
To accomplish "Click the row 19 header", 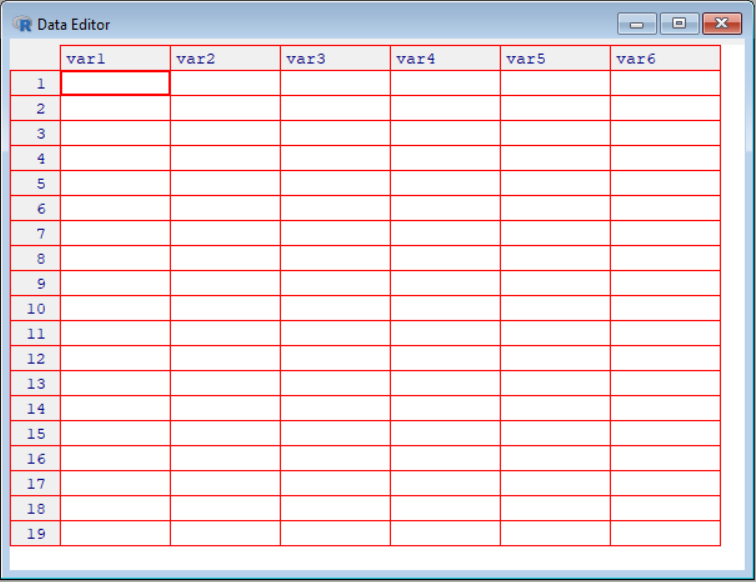I will point(36,534).
